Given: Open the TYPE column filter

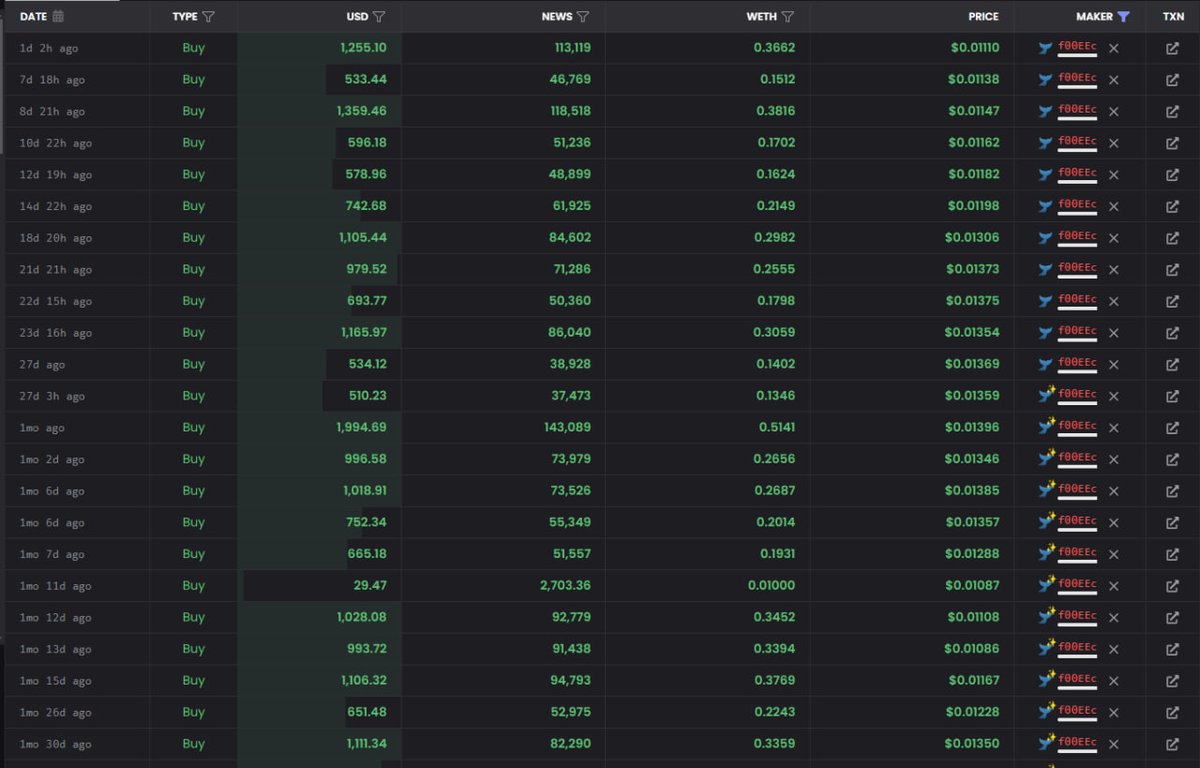Looking at the screenshot, I should click(x=208, y=16).
